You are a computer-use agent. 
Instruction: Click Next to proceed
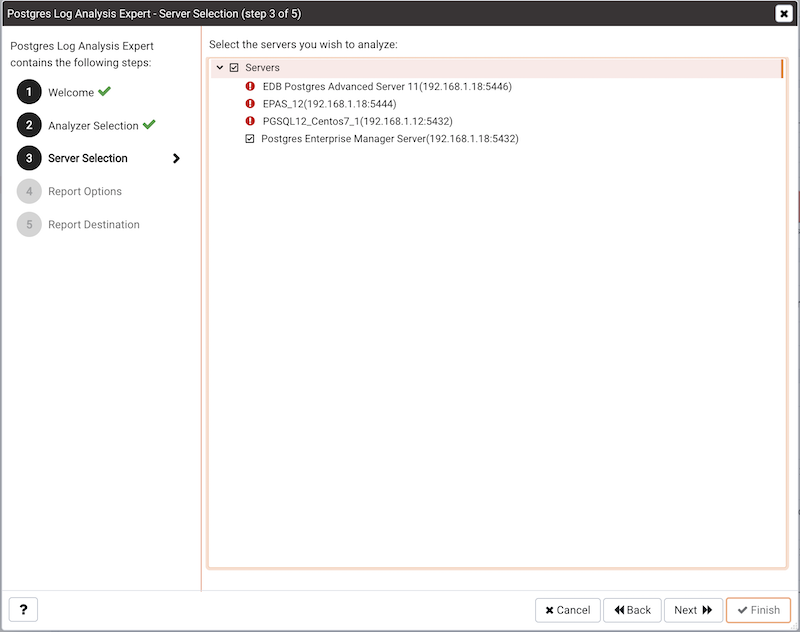(693, 610)
